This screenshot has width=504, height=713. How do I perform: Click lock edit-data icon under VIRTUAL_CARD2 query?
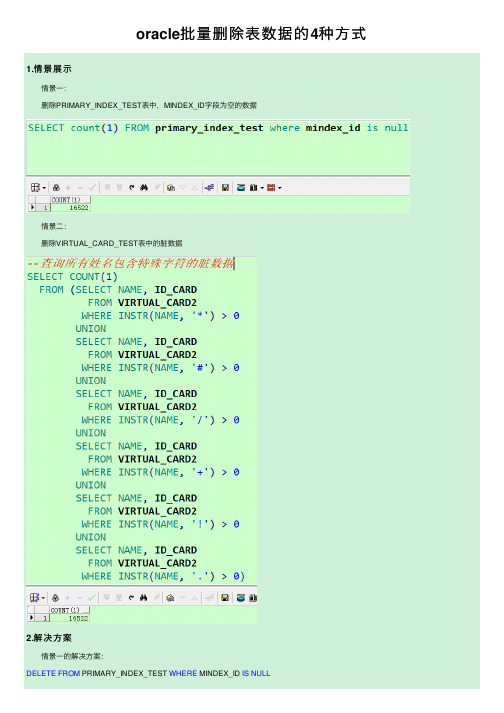tap(55, 598)
